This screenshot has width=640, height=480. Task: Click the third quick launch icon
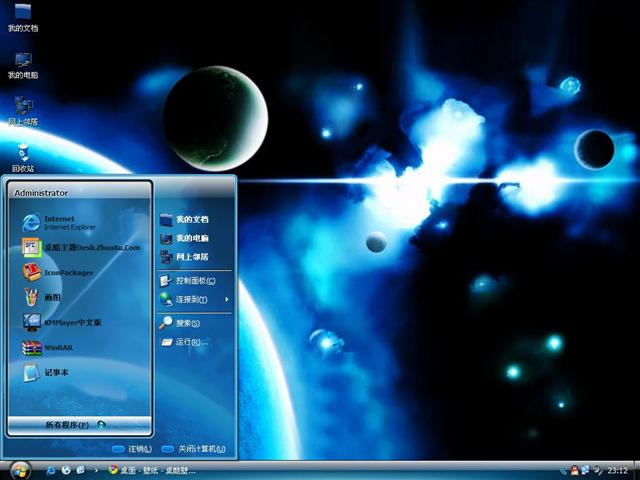[x=81, y=471]
